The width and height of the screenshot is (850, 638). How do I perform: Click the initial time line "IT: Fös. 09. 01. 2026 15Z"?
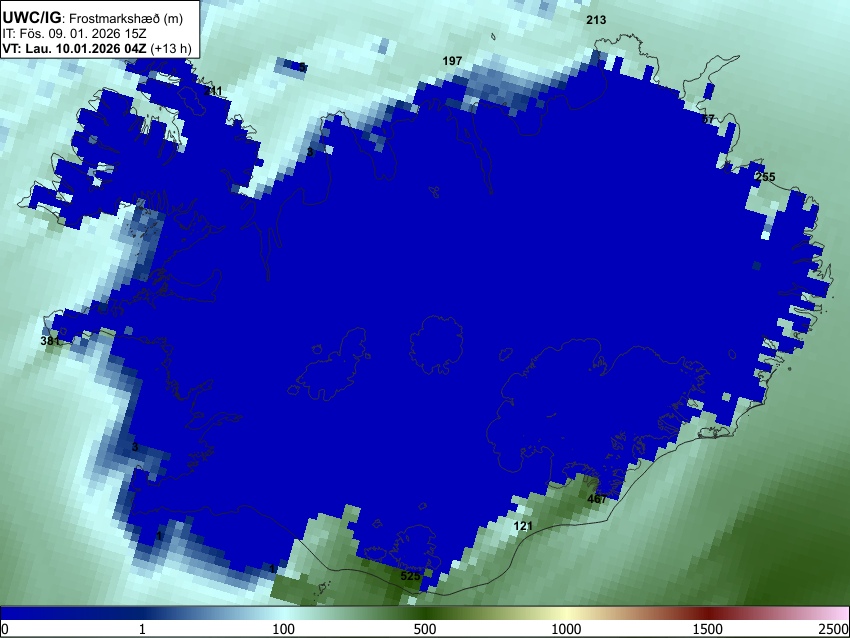(74, 34)
